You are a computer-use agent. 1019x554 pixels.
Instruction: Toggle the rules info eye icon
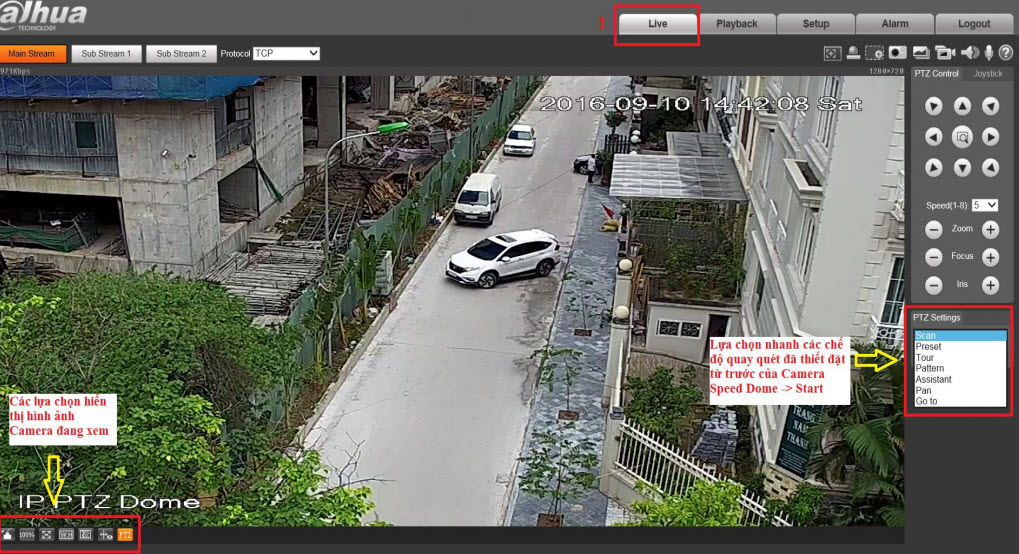[105, 534]
